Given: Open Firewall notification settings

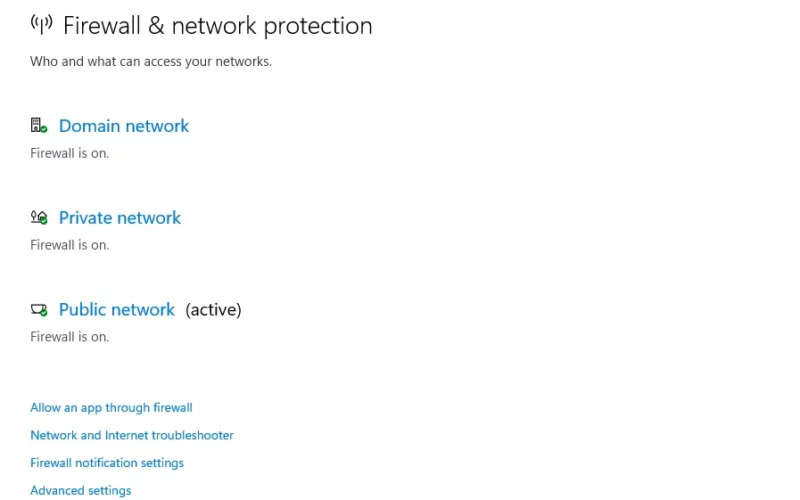Looking at the screenshot, I should (x=107, y=463).
